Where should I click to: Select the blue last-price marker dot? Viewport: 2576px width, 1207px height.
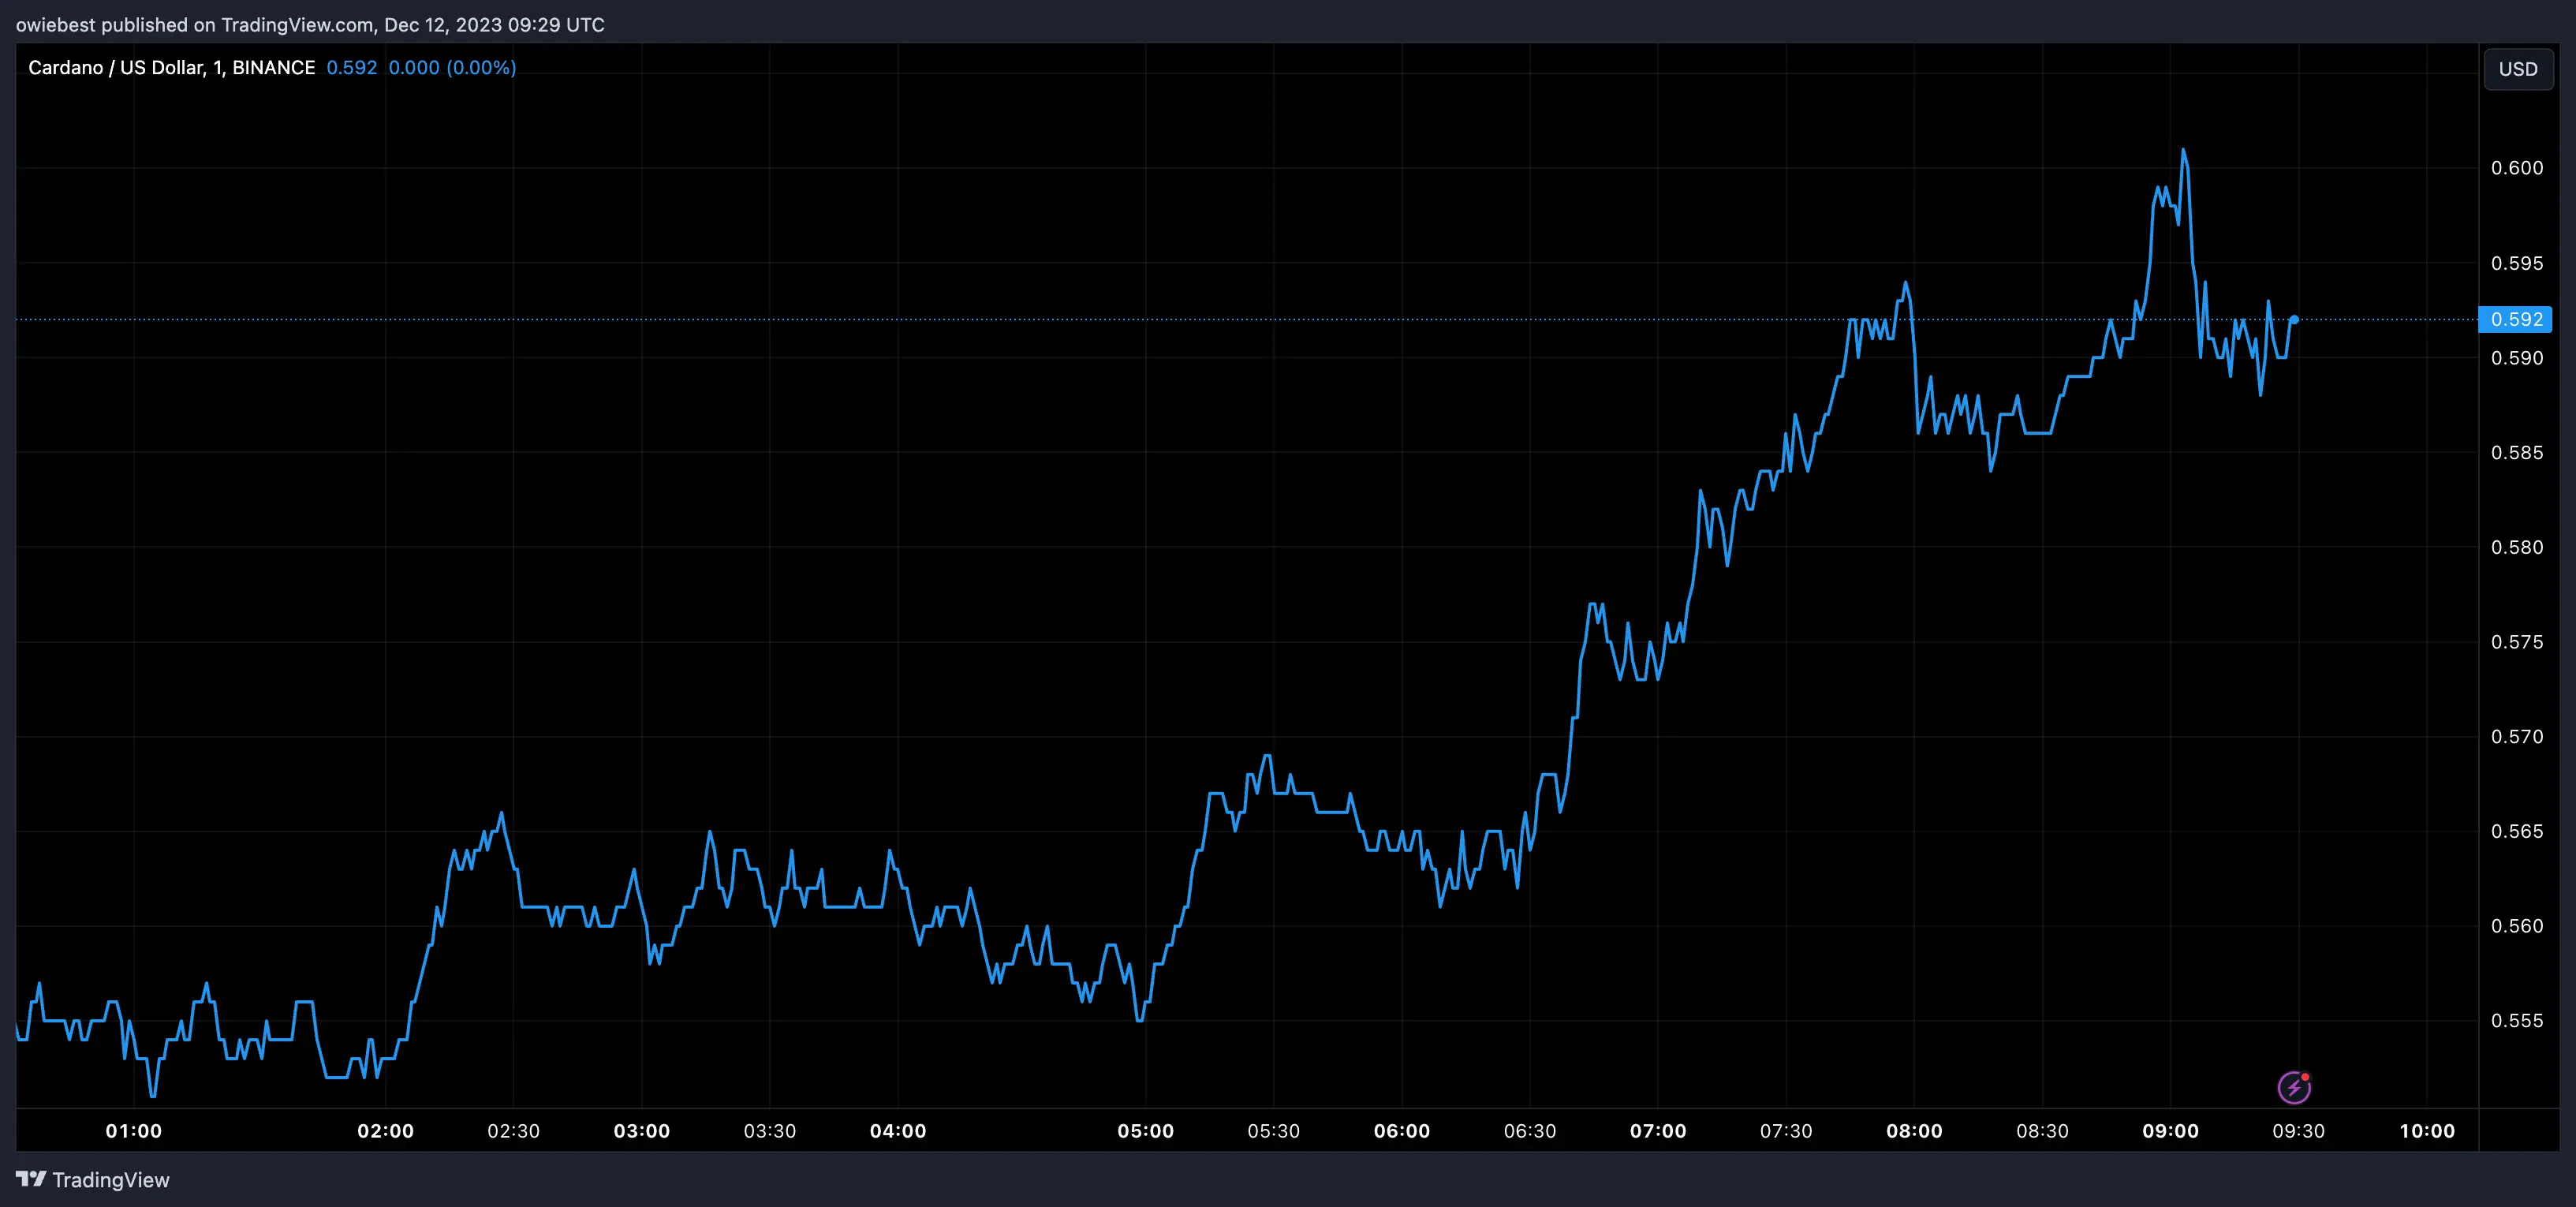point(2294,320)
